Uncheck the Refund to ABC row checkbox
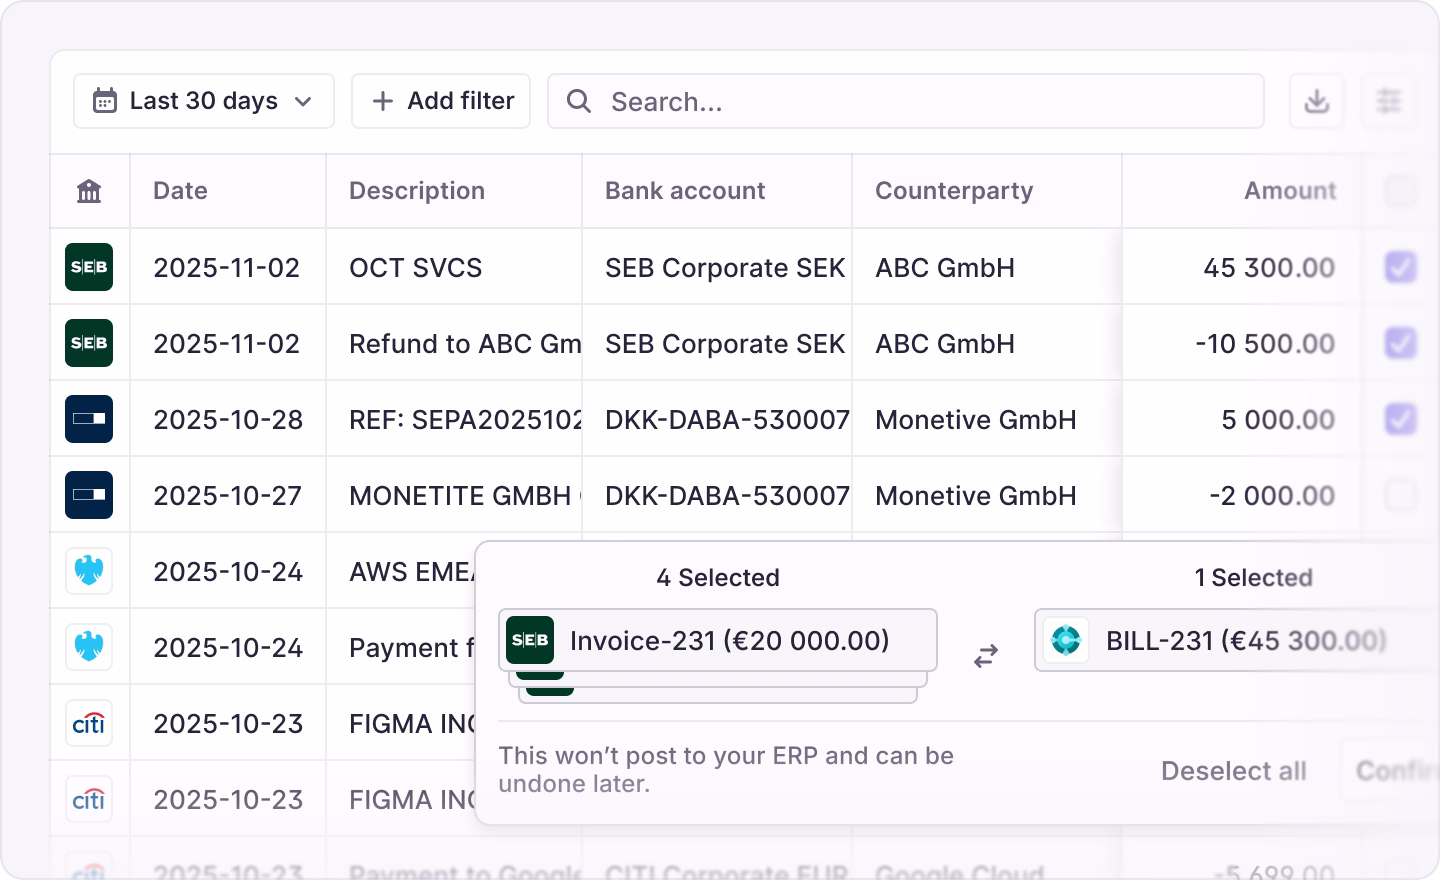 pos(1401,343)
